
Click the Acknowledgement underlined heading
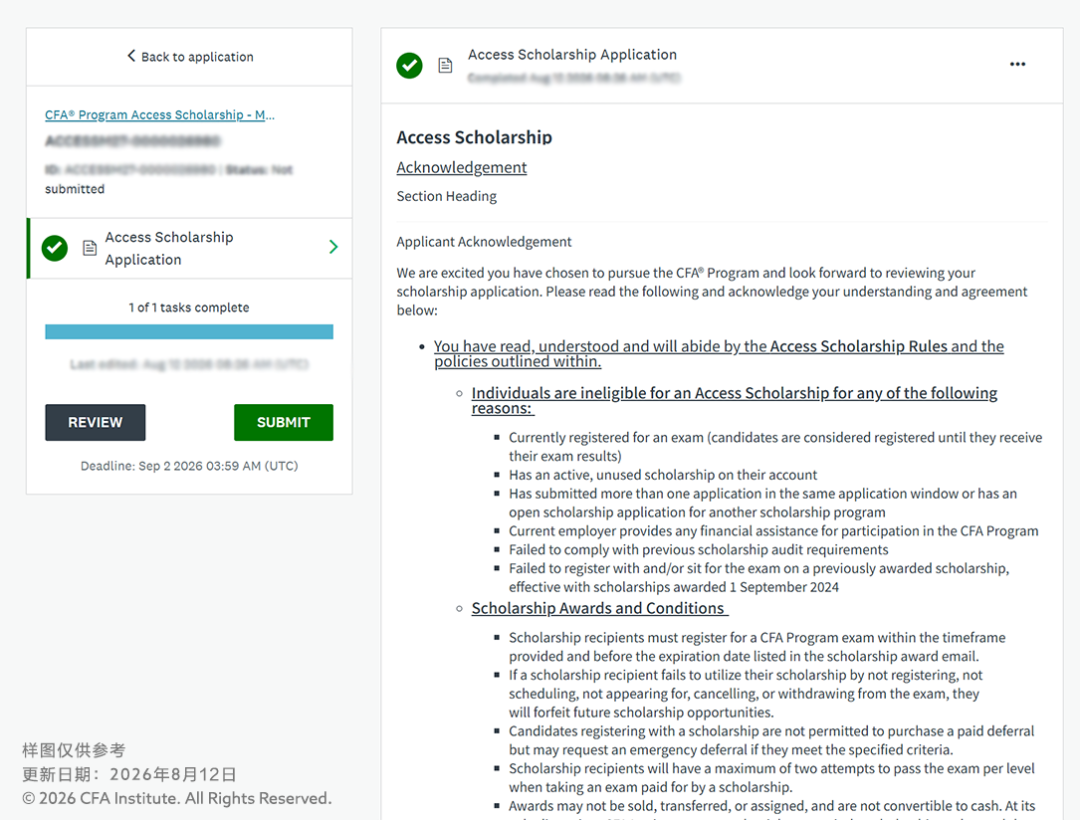coord(461,167)
